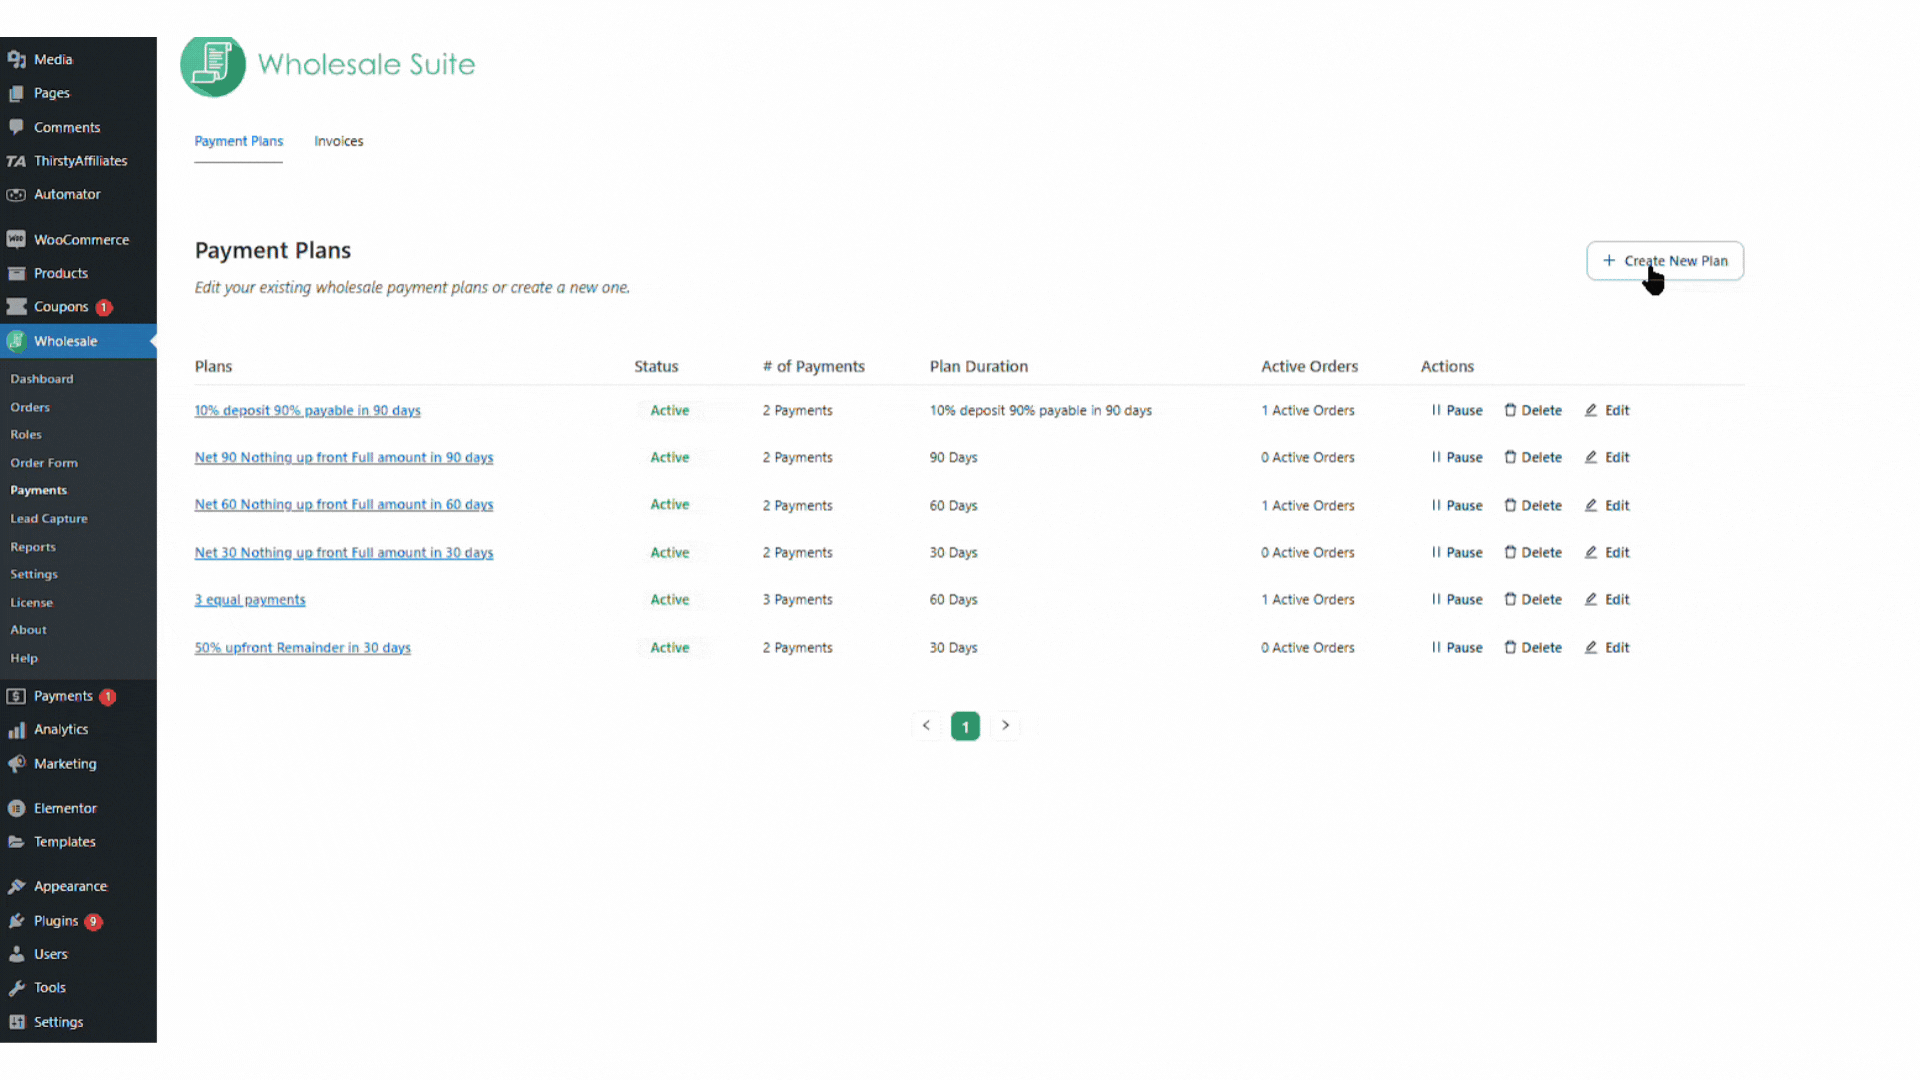The width and height of the screenshot is (1920, 1080).
Task: Open the Payments submenu under Wholesale
Action: pos(39,490)
